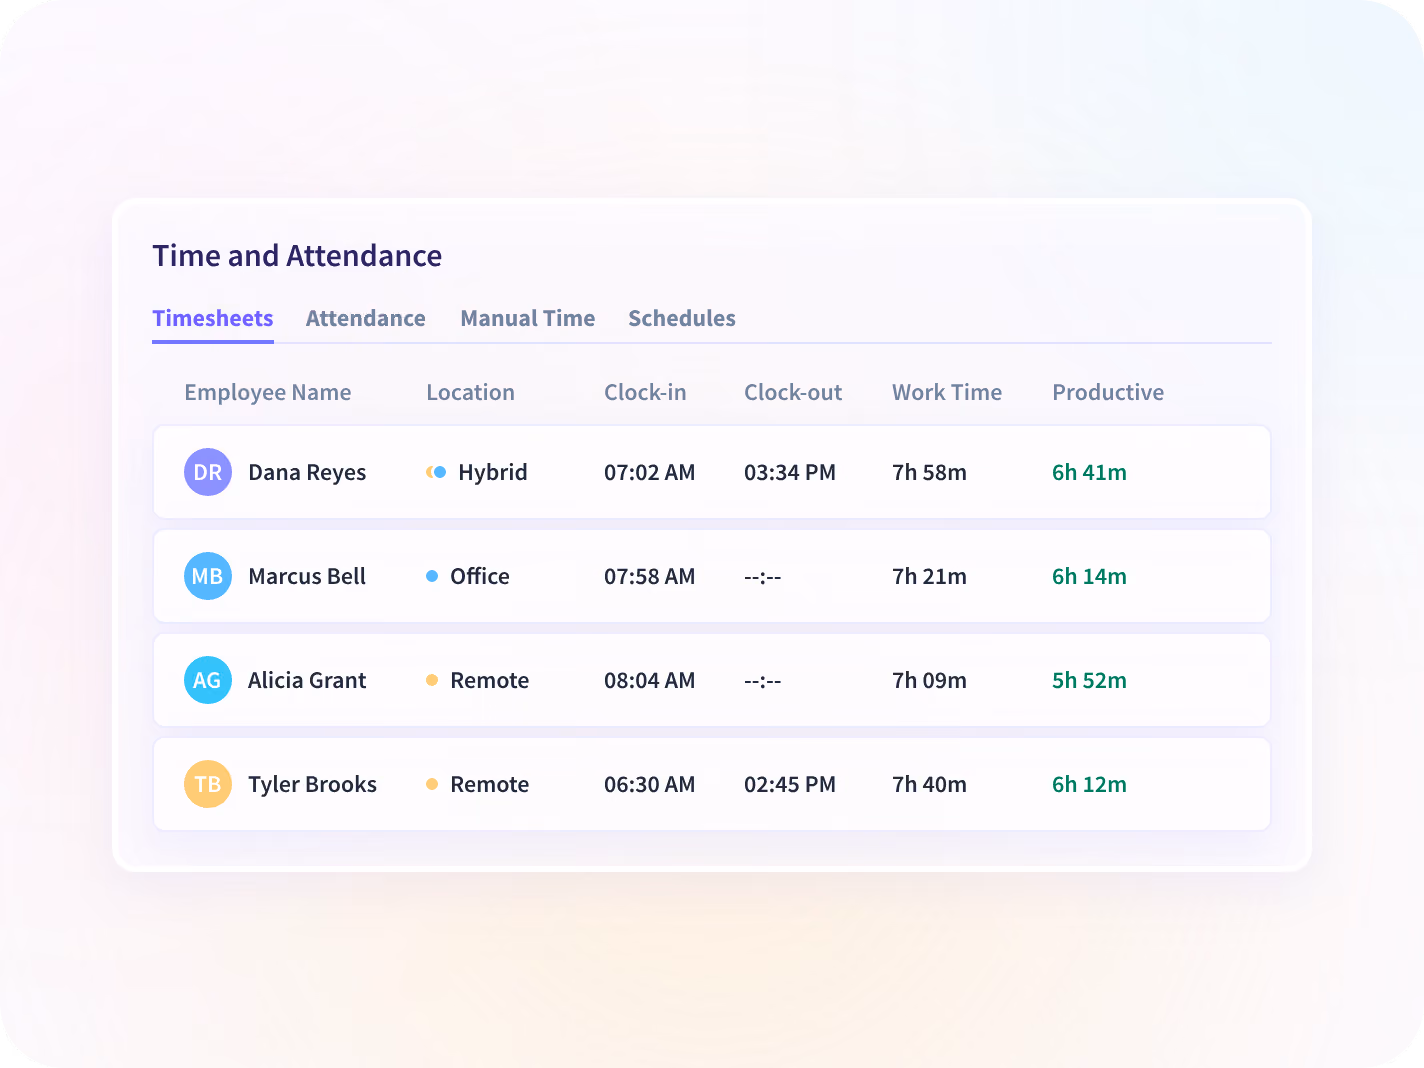Select the name Marcus Bell

click(x=307, y=576)
